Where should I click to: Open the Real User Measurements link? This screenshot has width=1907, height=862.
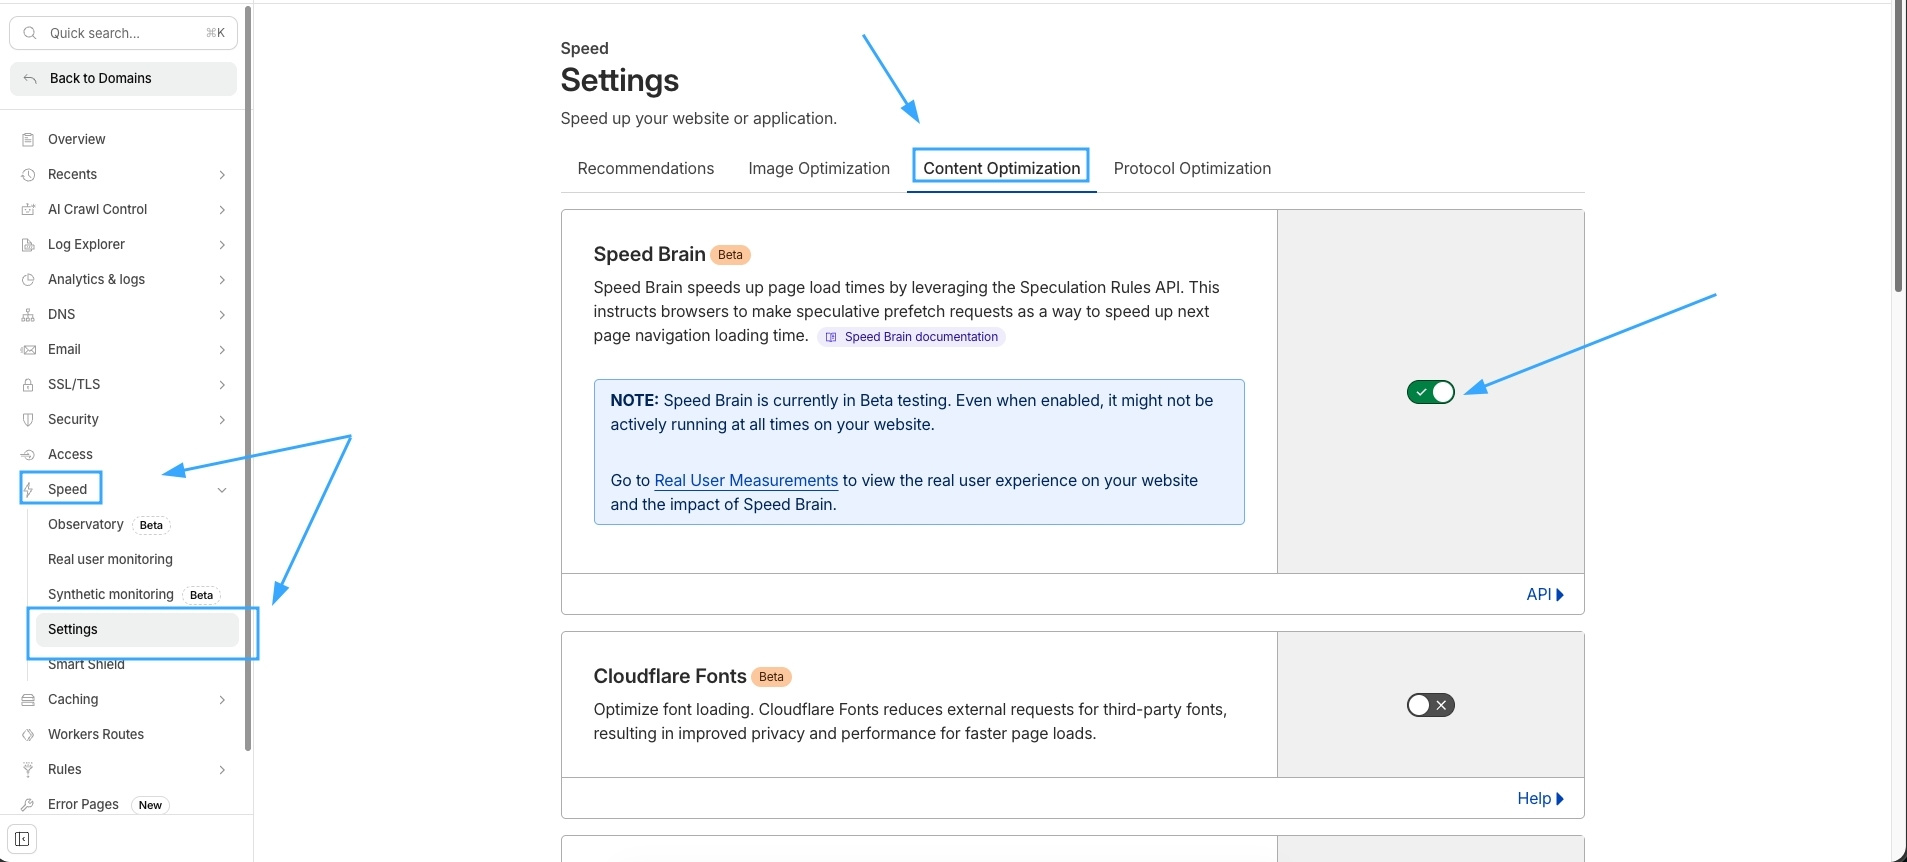(746, 481)
